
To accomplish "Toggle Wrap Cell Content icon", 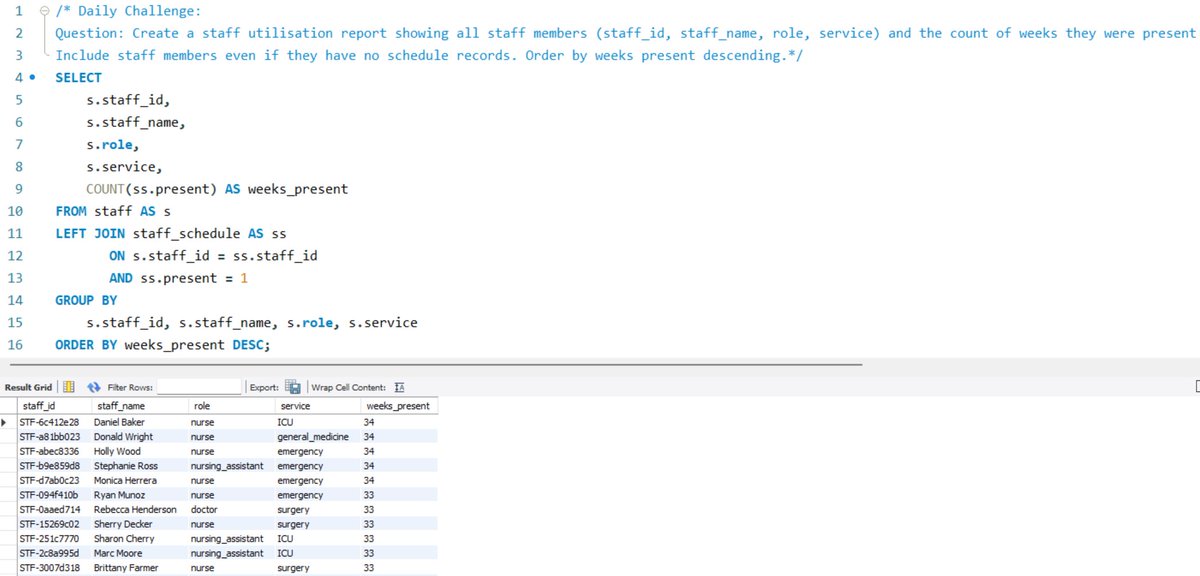I will 399,387.
